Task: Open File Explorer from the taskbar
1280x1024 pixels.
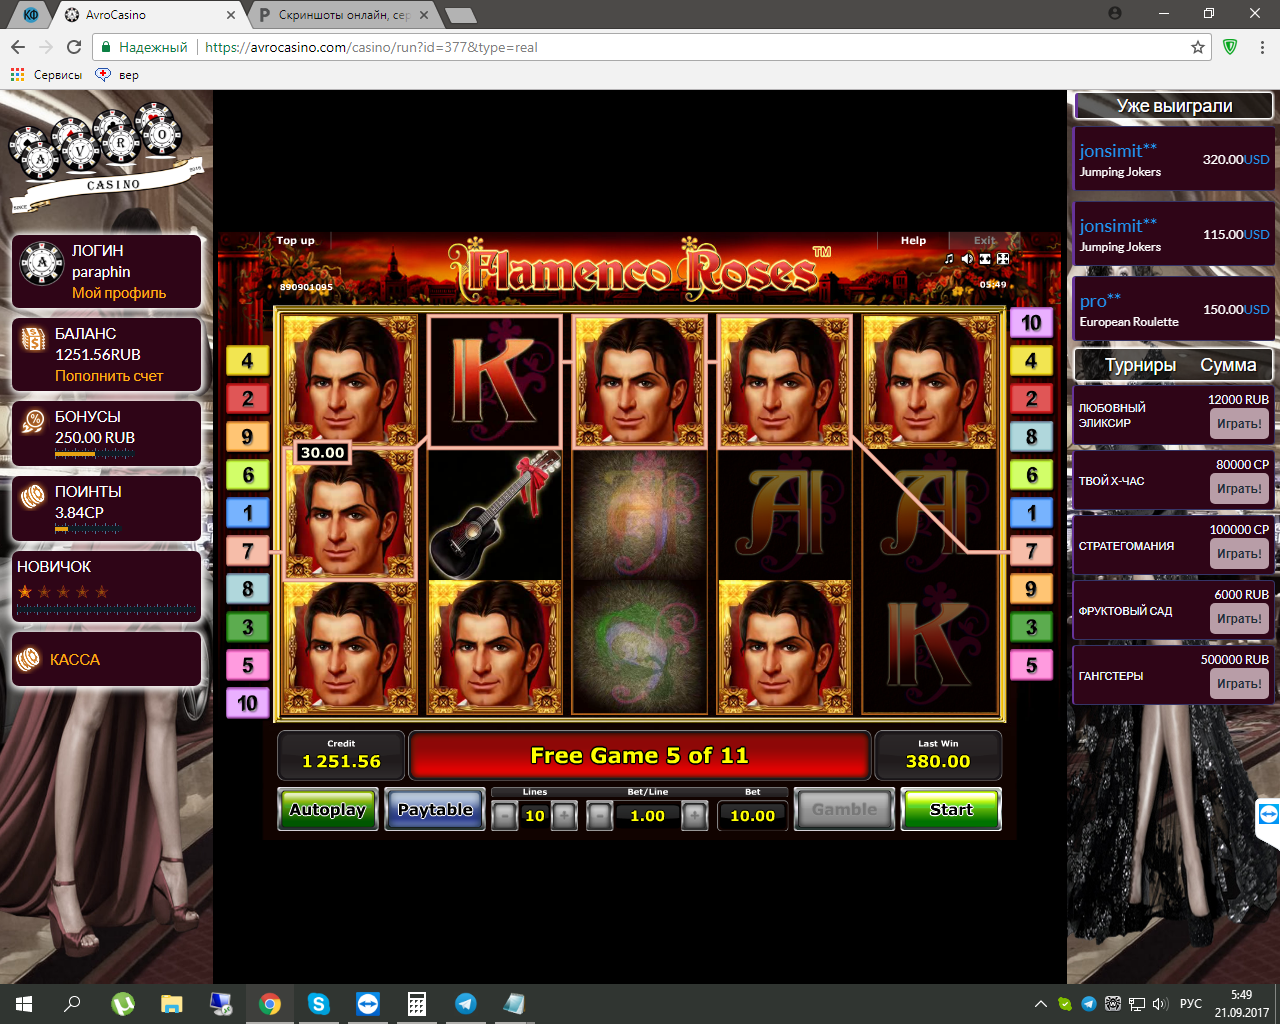Action: (x=172, y=1004)
